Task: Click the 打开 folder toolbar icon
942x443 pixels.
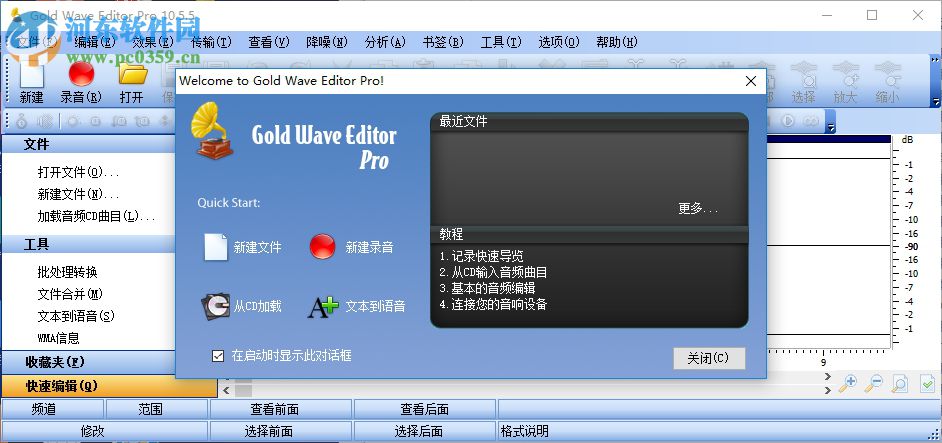Action: click(x=133, y=74)
